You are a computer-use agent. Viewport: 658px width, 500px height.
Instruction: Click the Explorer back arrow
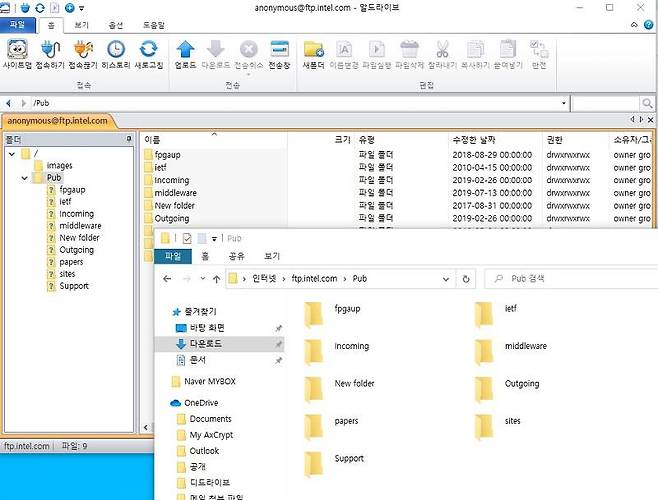pos(167,279)
